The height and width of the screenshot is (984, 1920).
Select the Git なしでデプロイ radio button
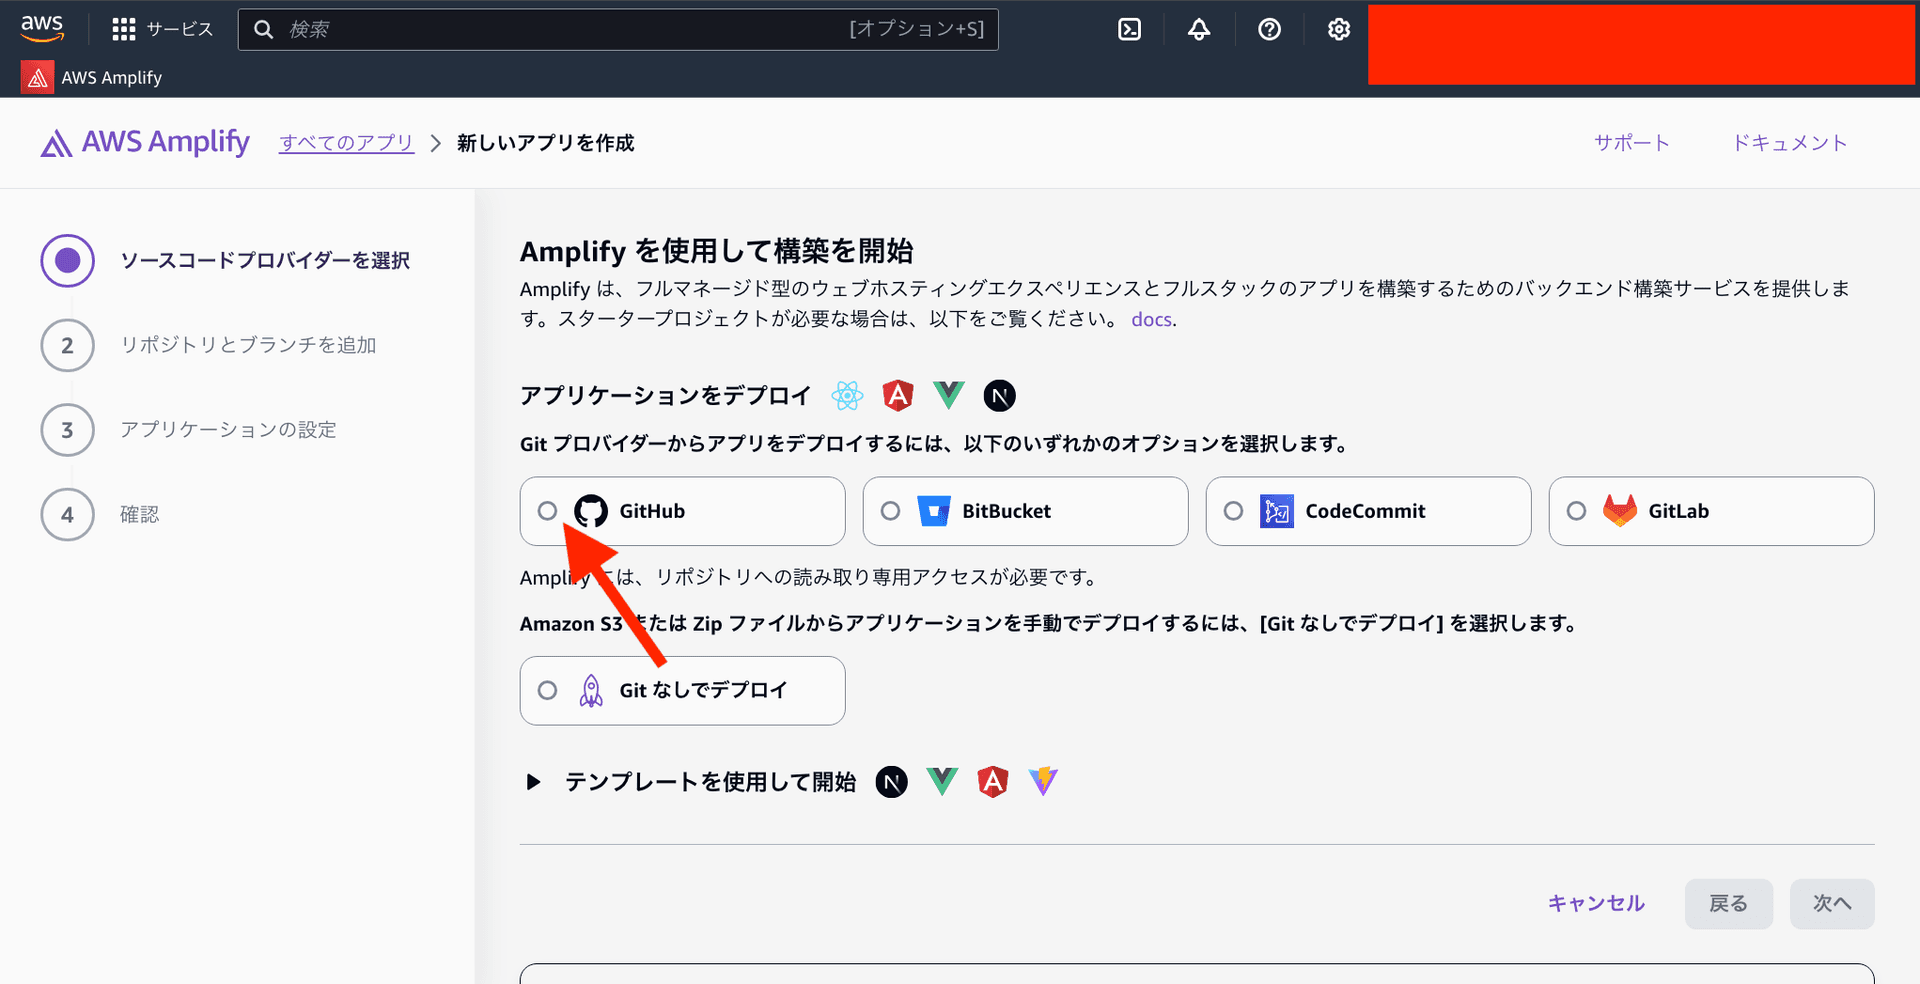(x=547, y=690)
